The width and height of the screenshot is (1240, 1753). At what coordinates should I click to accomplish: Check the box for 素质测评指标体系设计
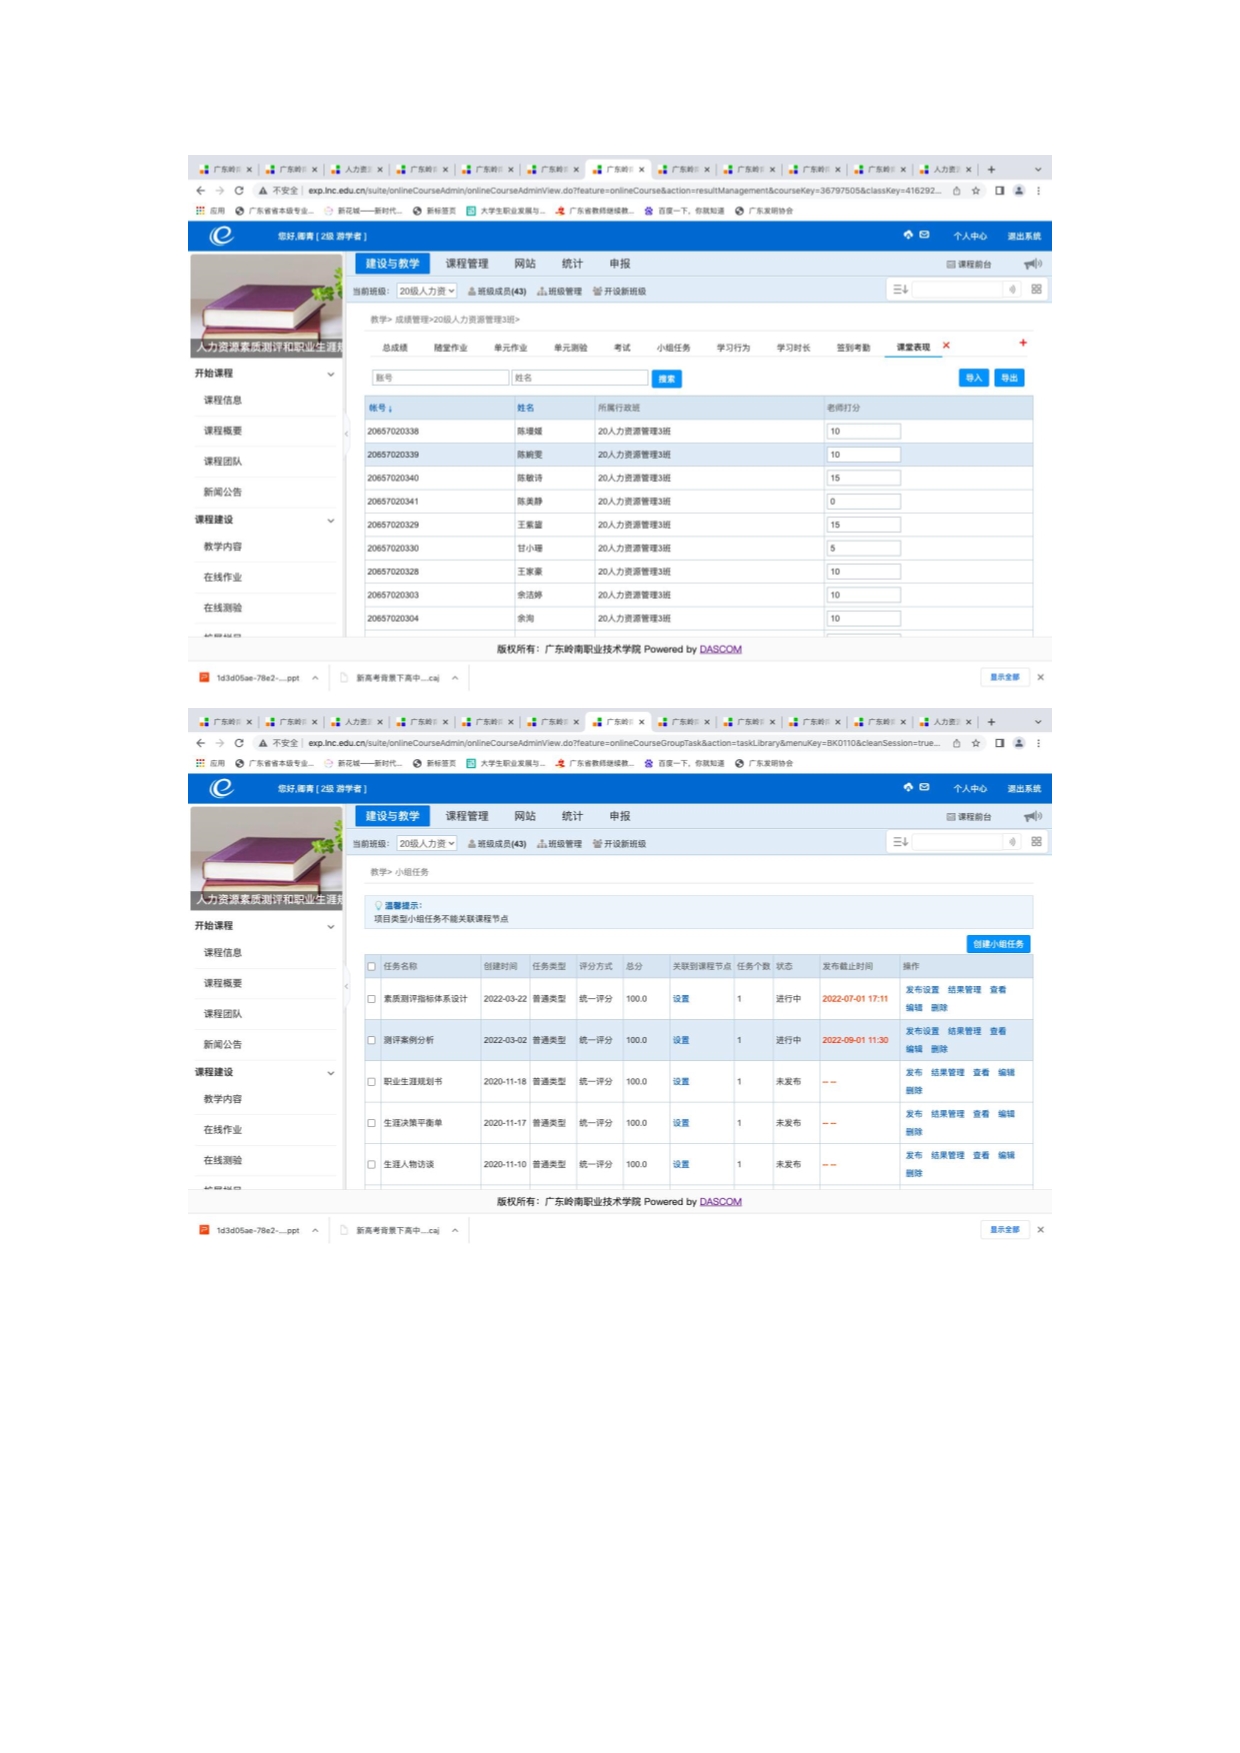pos(372,999)
